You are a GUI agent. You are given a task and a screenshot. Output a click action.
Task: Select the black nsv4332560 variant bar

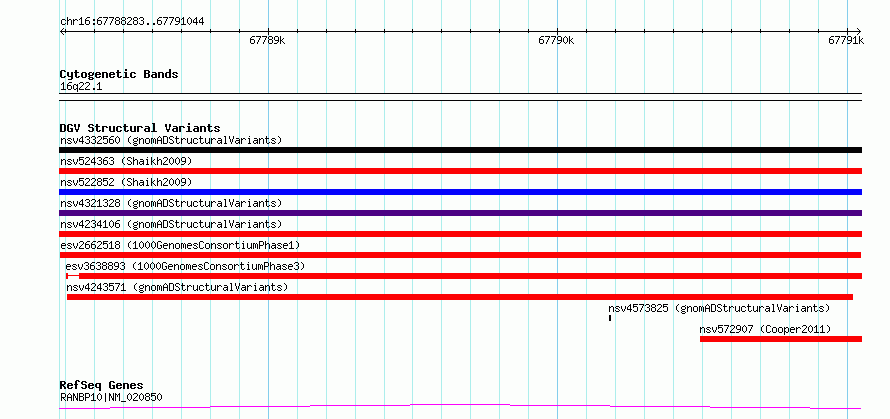click(x=460, y=150)
